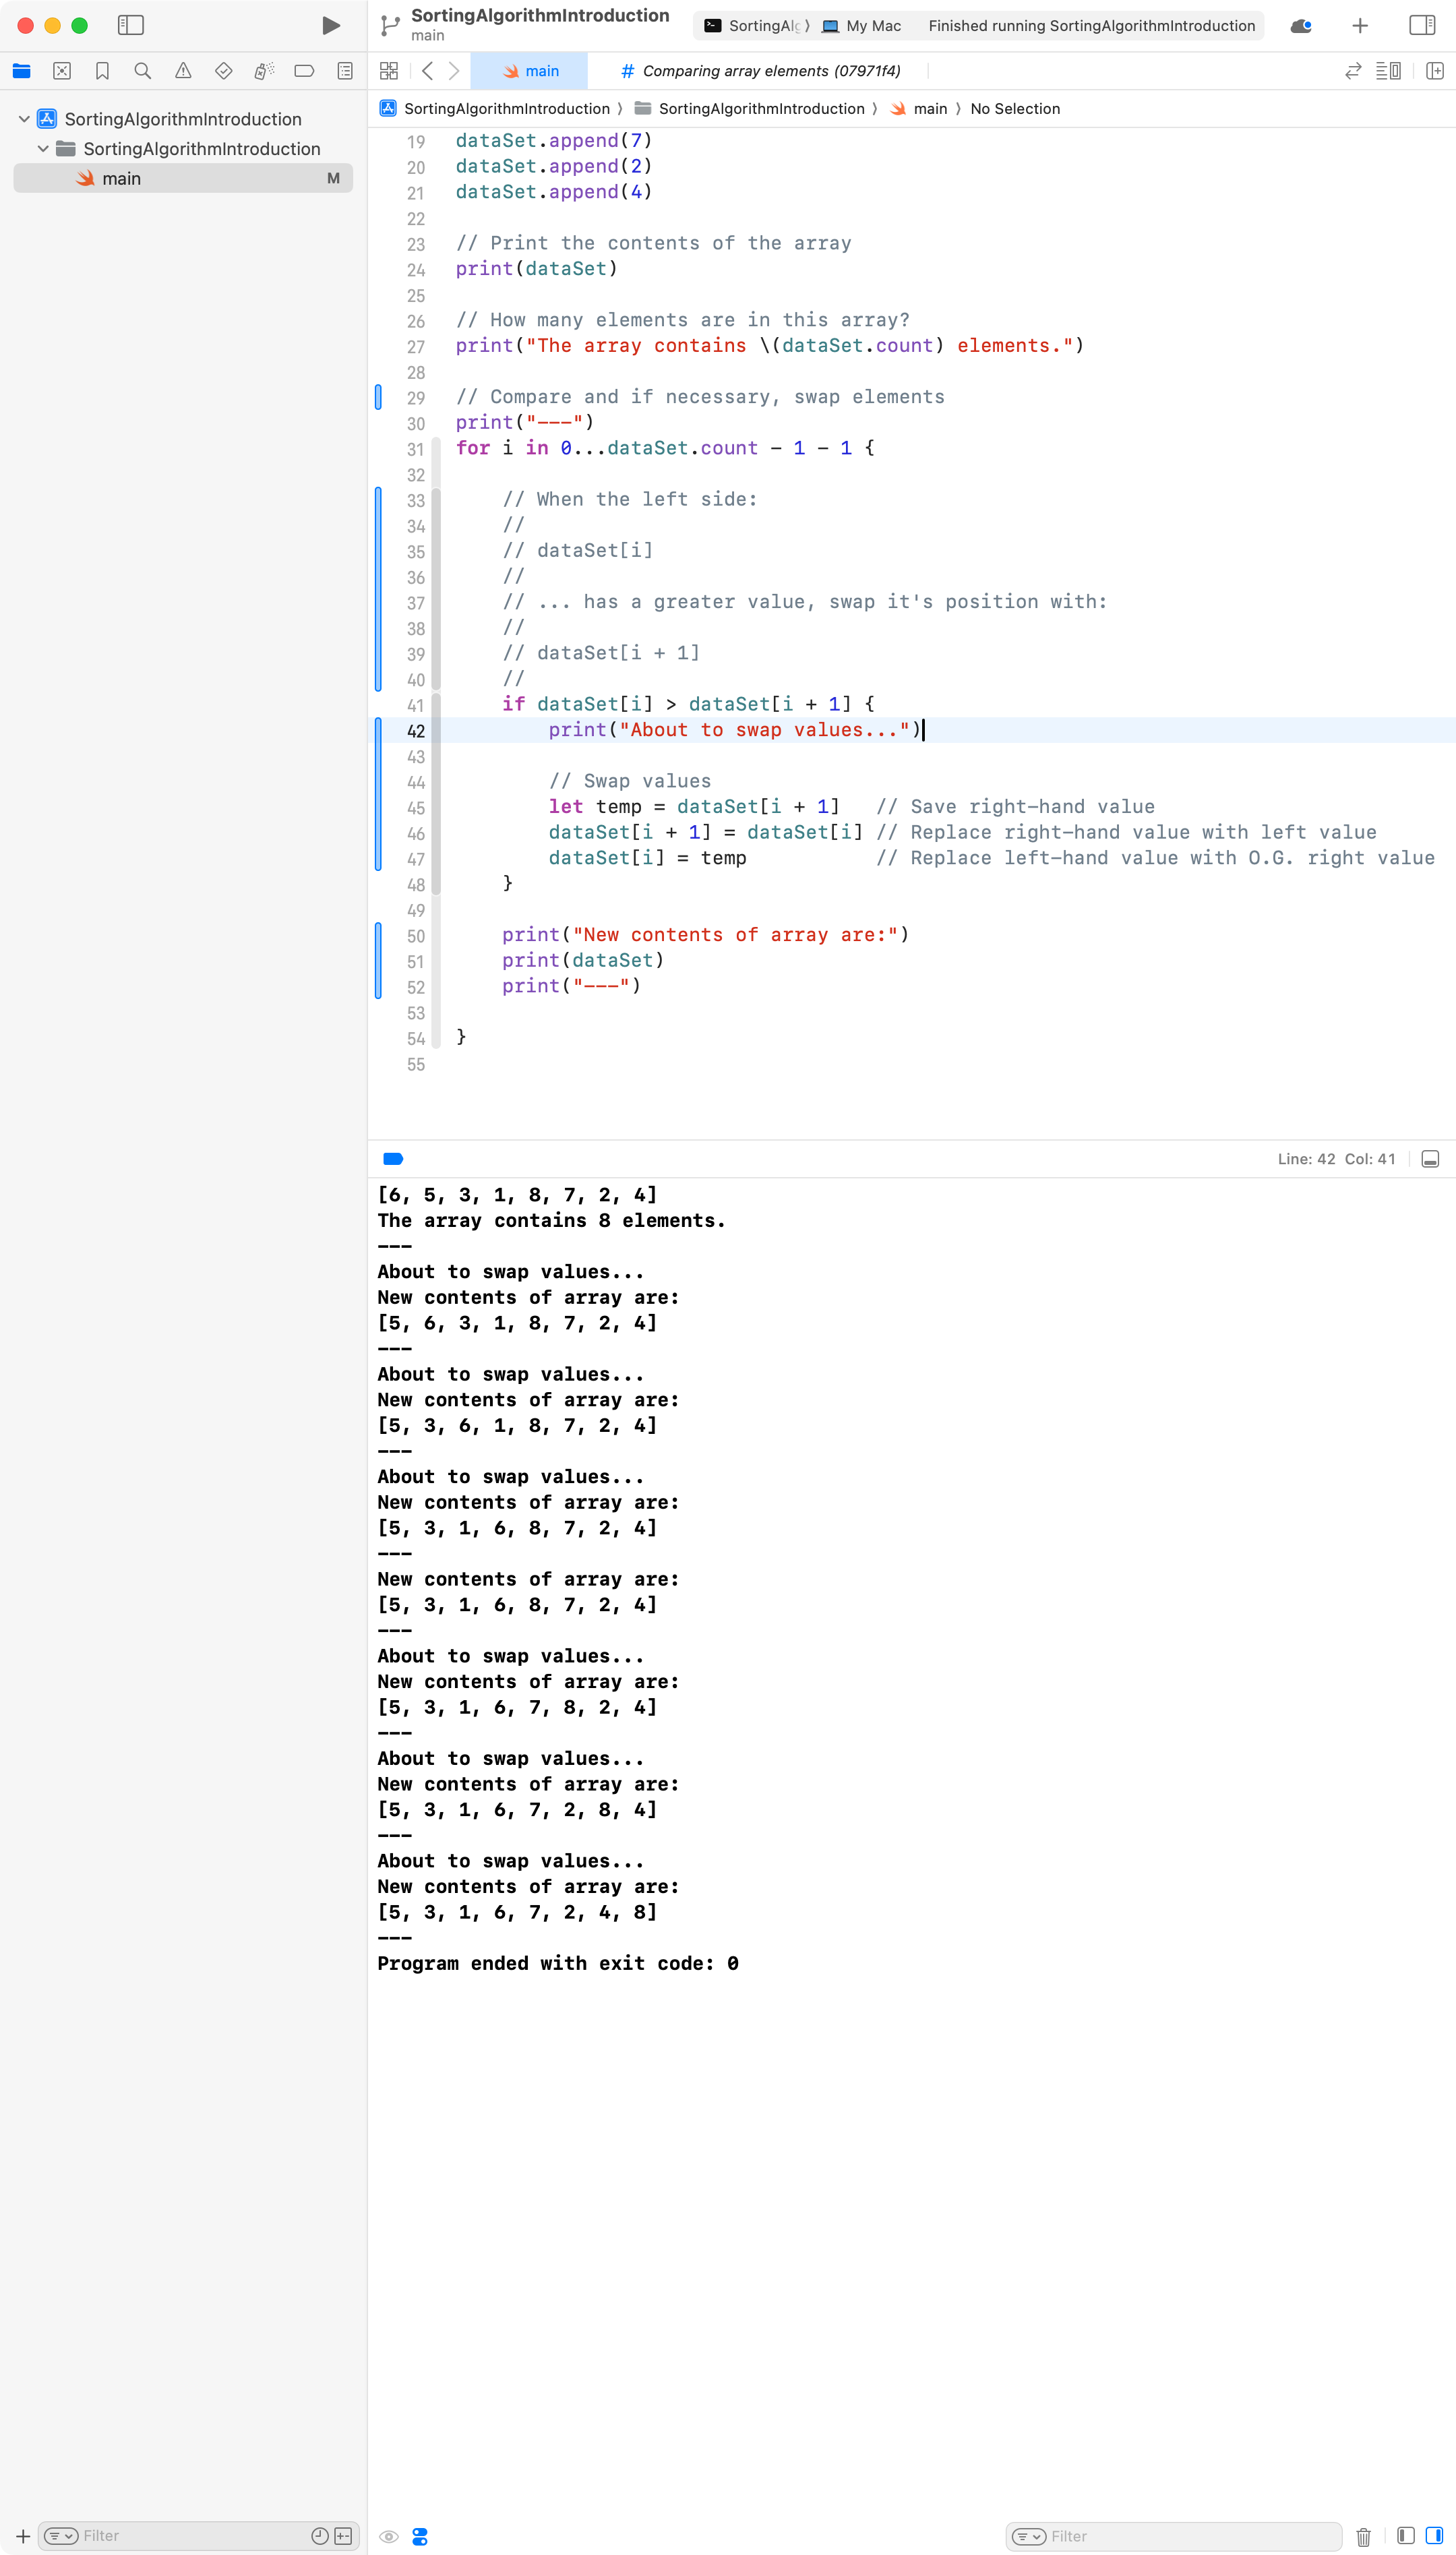Image resolution: width=1456 pixels, height=2555 pixels.
Task: Open the Source Control navigator
Action: [x=61, y=71]
